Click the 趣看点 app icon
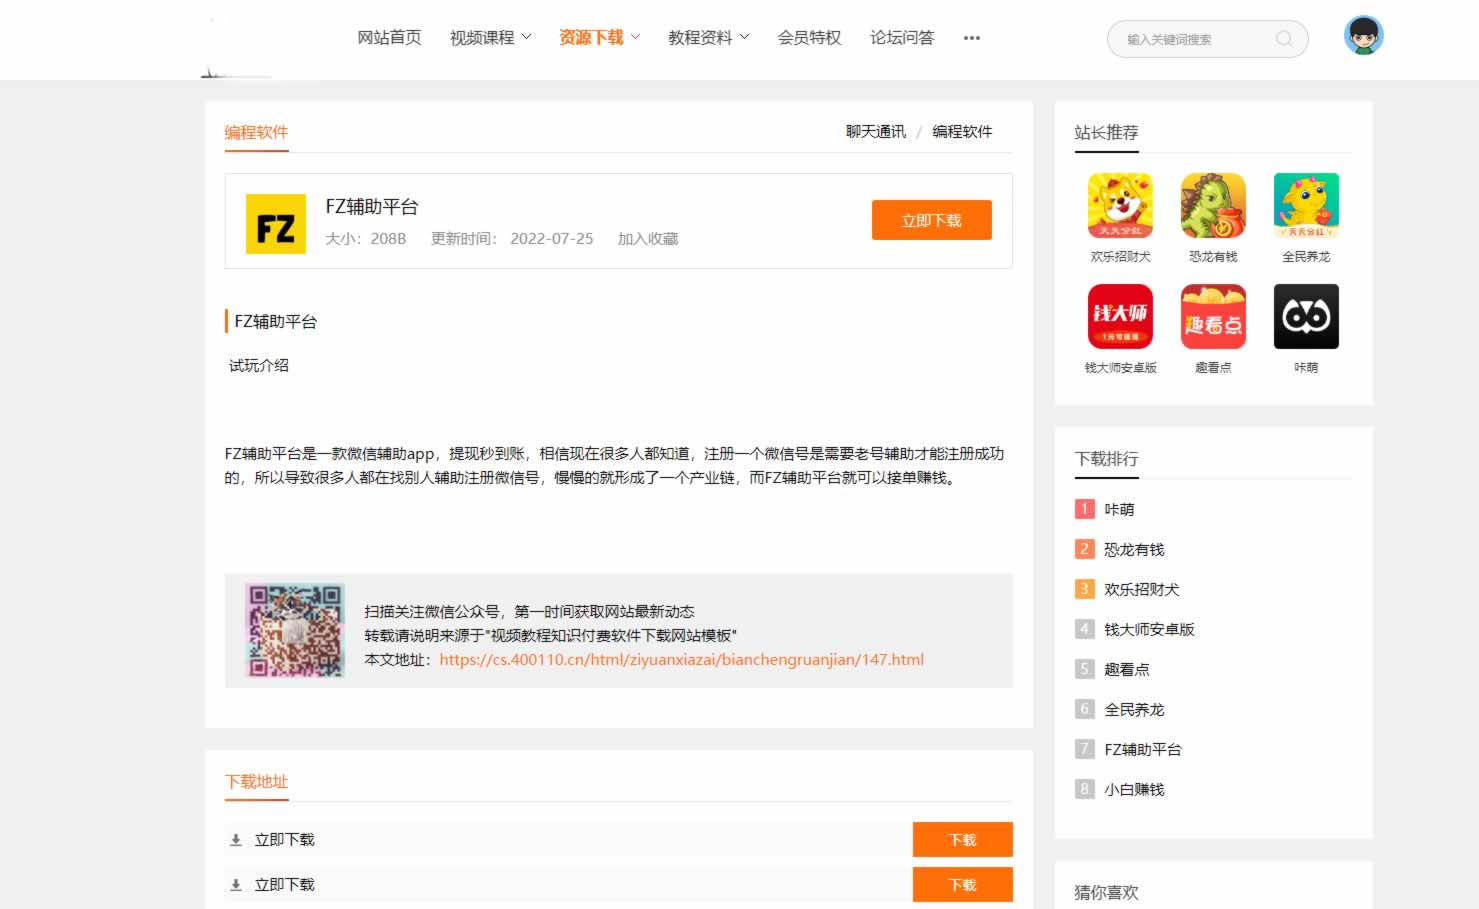This screenshot has height=909, width=1479. 1213,317
